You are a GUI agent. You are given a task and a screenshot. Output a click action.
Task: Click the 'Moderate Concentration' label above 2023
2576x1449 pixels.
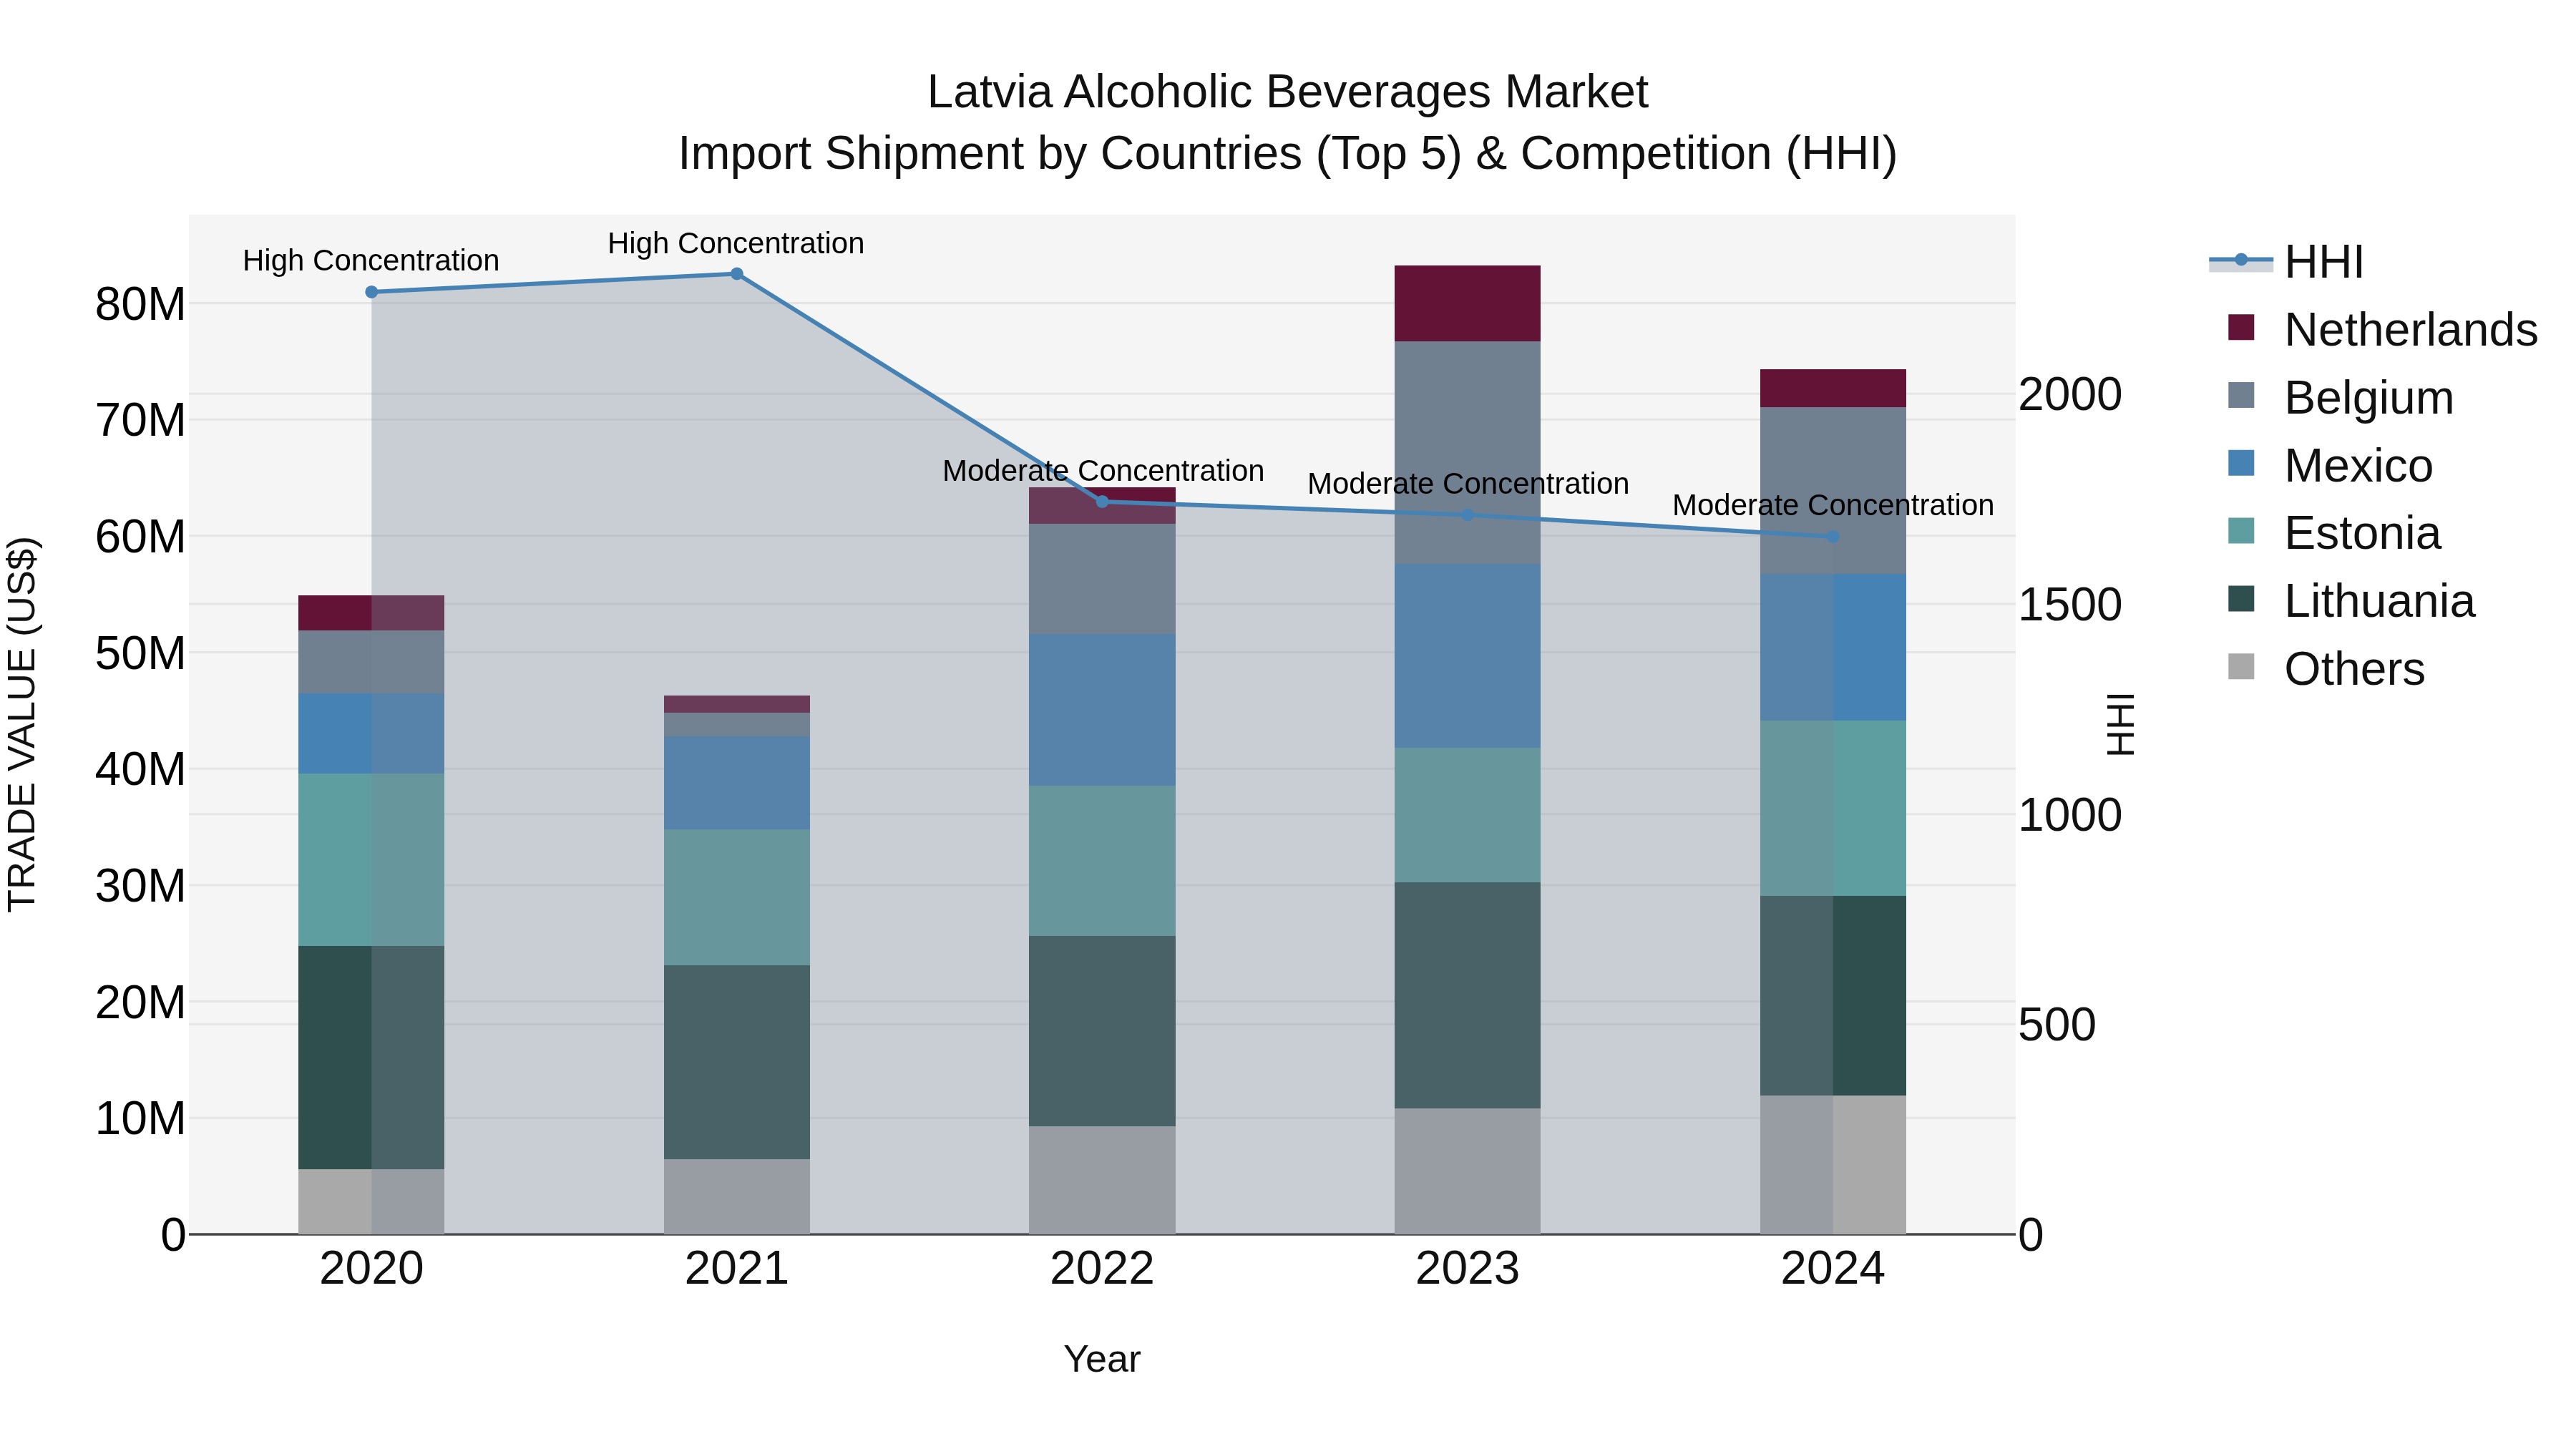[1468, 484]
